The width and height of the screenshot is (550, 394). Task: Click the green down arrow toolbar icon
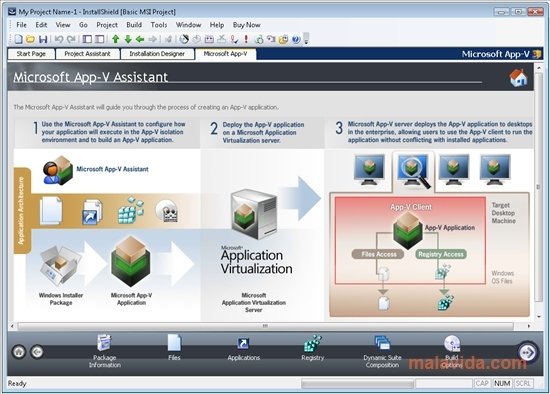tap(128, 39)
